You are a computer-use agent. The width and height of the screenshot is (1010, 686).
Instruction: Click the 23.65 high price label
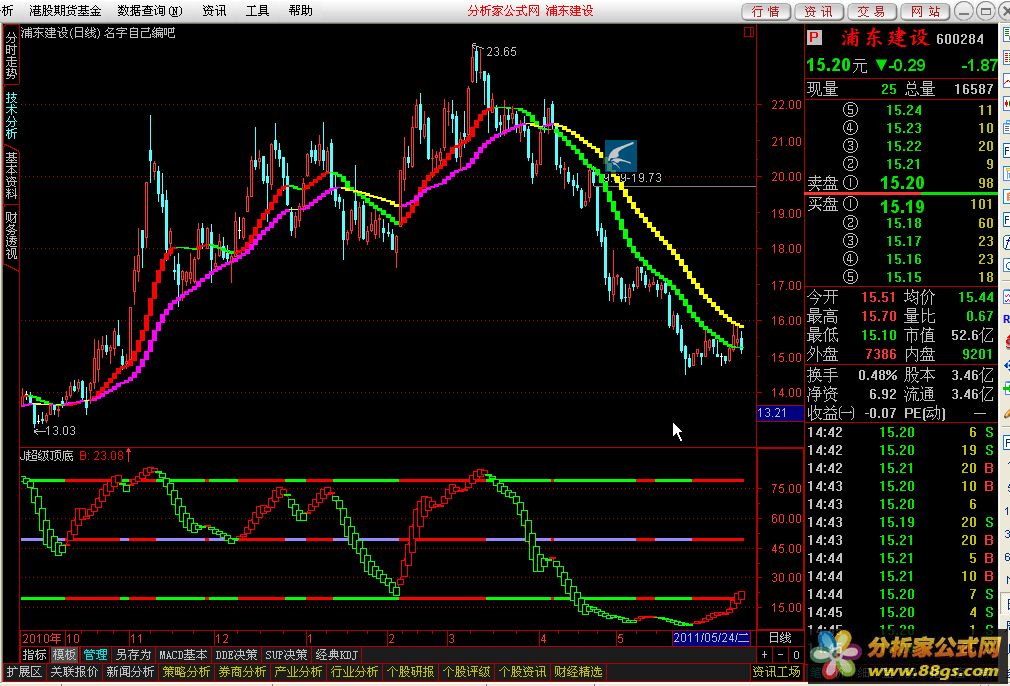click(501, 52)
